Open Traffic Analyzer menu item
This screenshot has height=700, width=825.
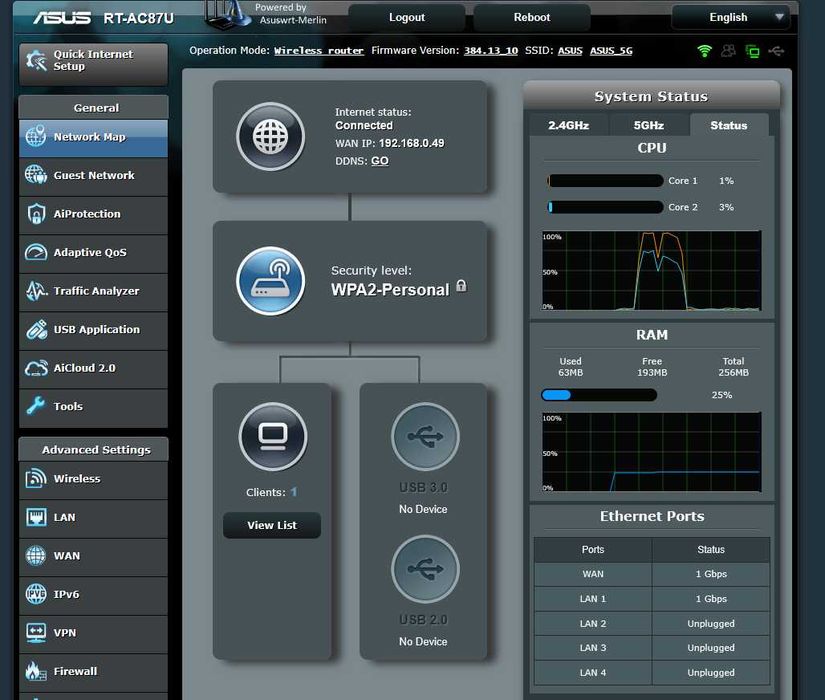click(x=94, y=291)
